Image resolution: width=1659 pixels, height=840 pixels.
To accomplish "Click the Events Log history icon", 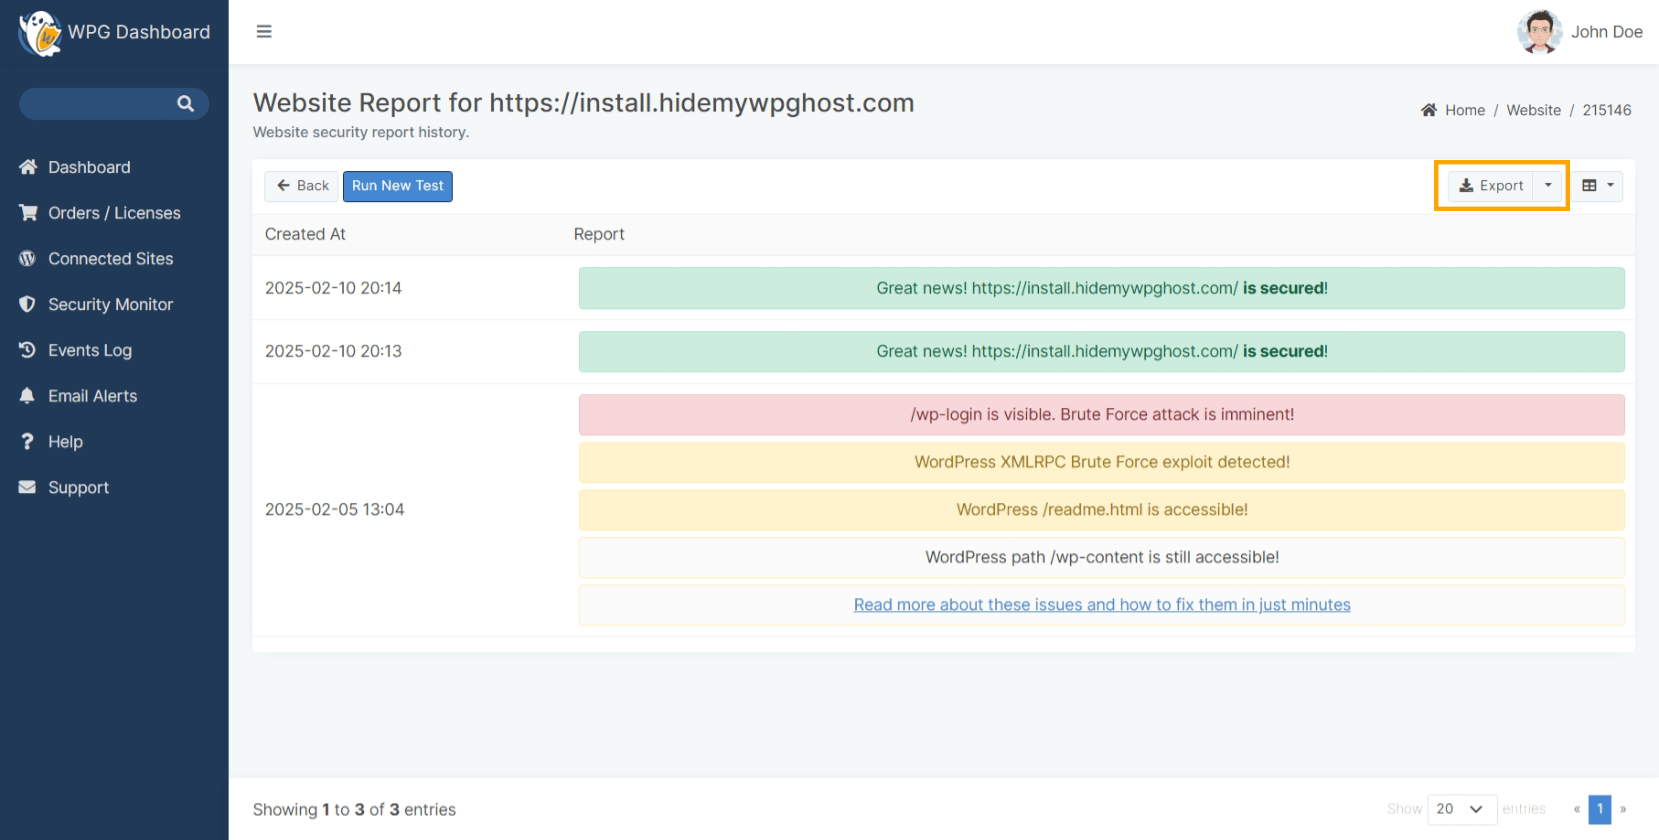I will click(28, 350).
